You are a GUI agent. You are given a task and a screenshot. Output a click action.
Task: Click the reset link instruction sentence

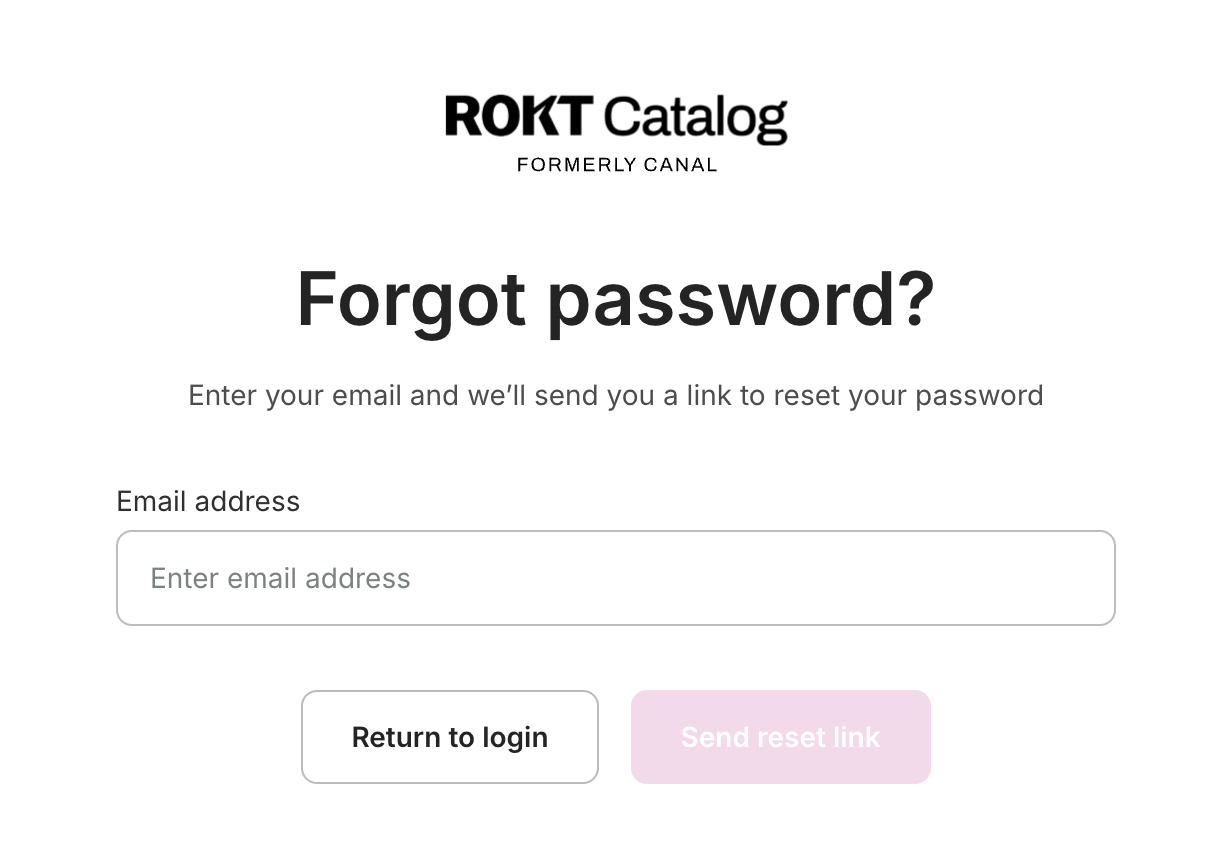[616, 395]
